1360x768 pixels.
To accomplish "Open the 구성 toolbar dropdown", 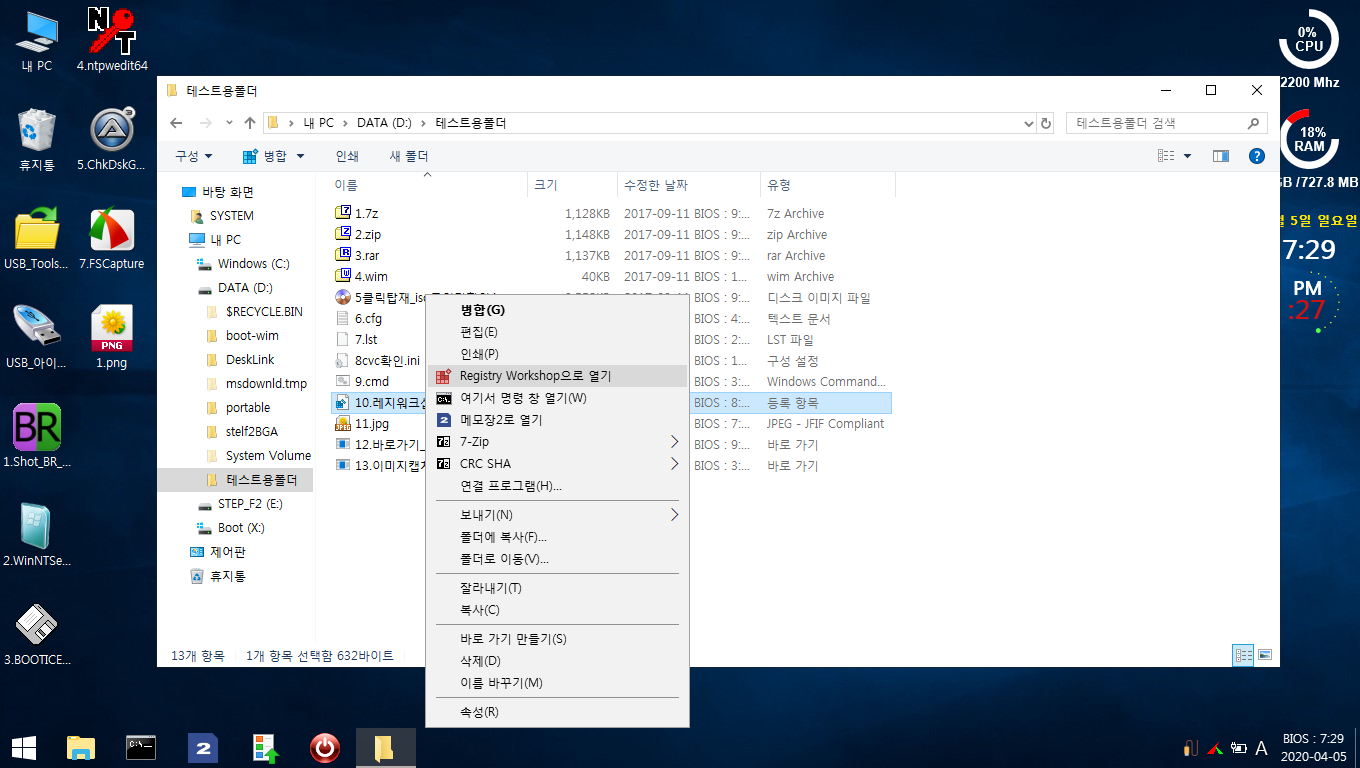I will (x=194, y=156).
